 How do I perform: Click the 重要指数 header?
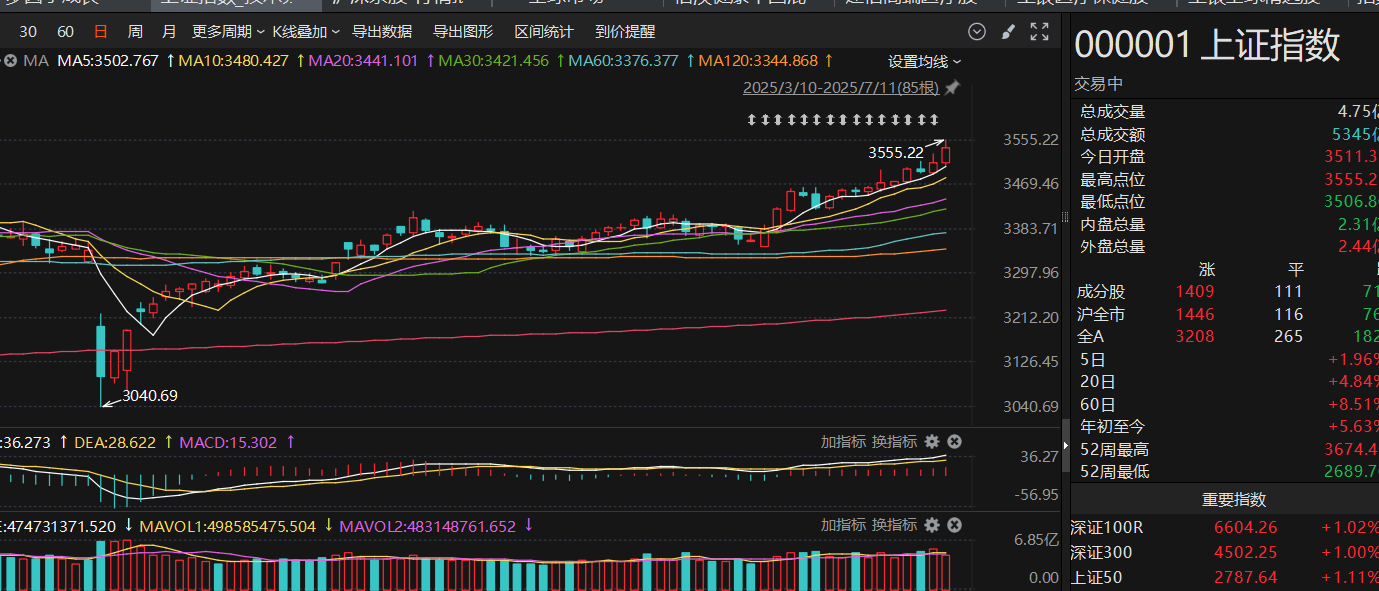pos(1234,500)
